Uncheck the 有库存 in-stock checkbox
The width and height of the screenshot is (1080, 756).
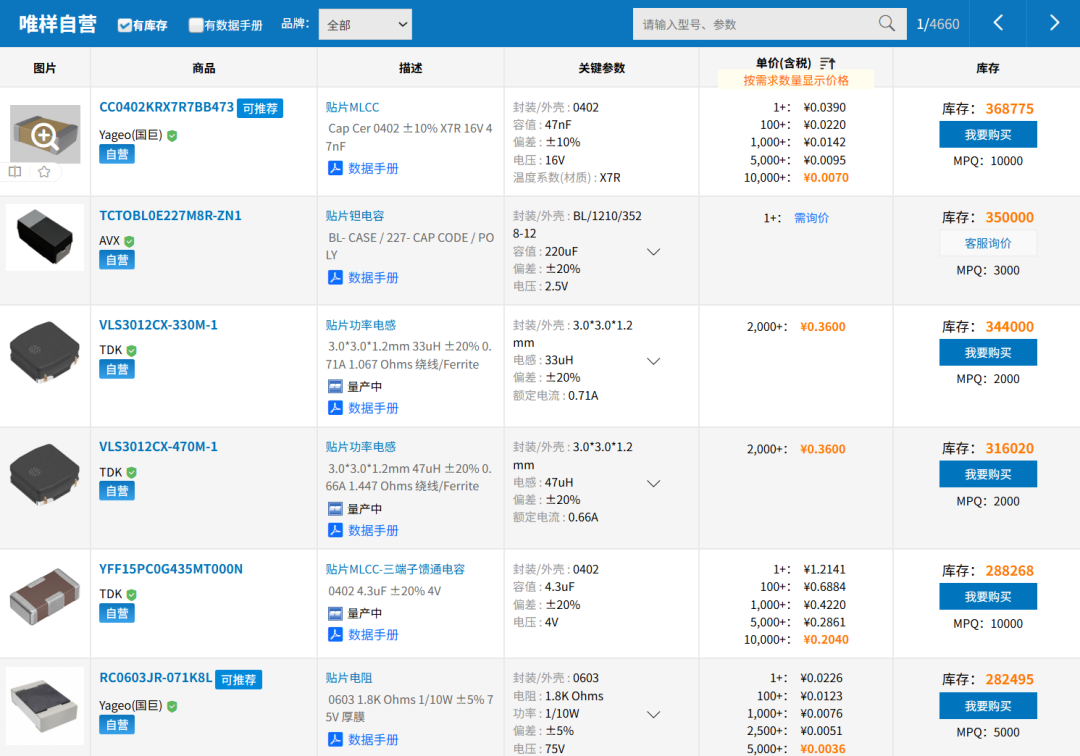coord(125,25)
